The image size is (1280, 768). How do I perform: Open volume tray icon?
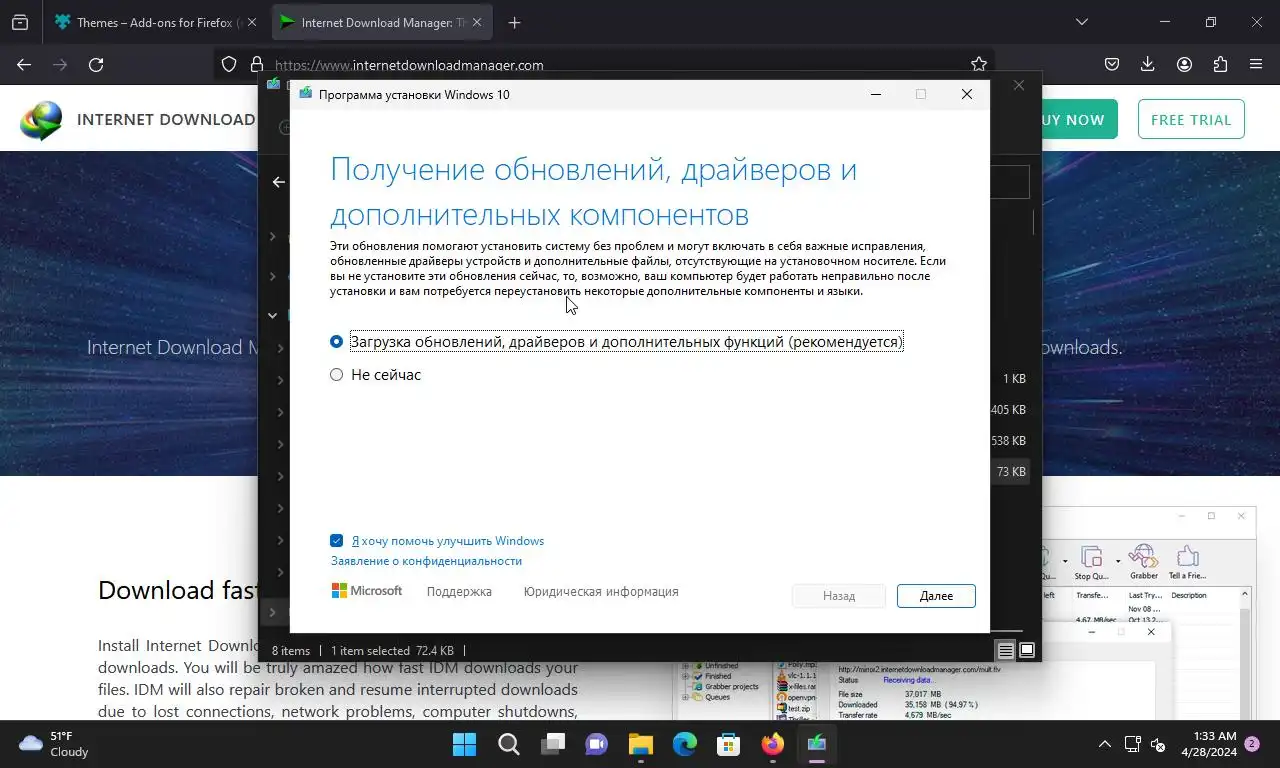1158,744
